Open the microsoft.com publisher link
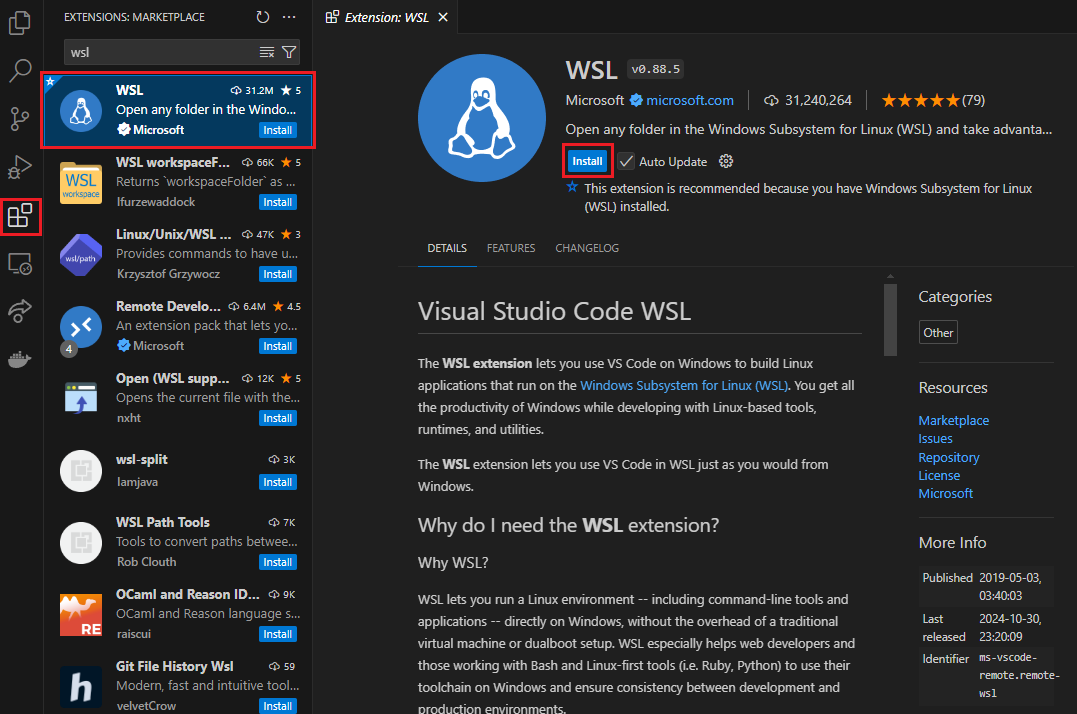The image size is (1077, 714). click(690, 100)
